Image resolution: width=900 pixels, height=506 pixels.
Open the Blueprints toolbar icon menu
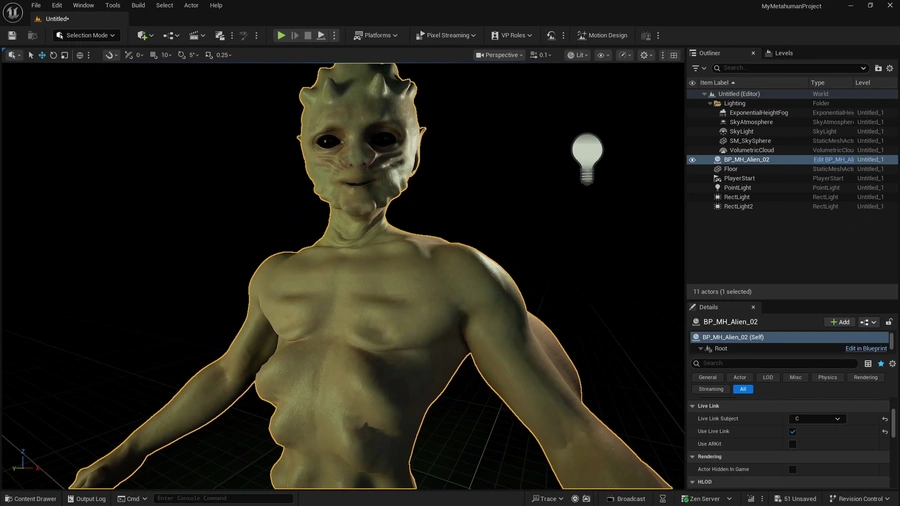pyautogui.click(x=170, y=36)
